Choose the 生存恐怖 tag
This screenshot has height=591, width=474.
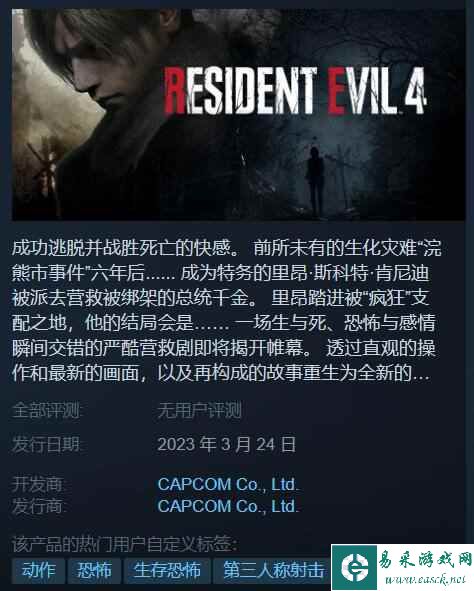tap(167, 570)
